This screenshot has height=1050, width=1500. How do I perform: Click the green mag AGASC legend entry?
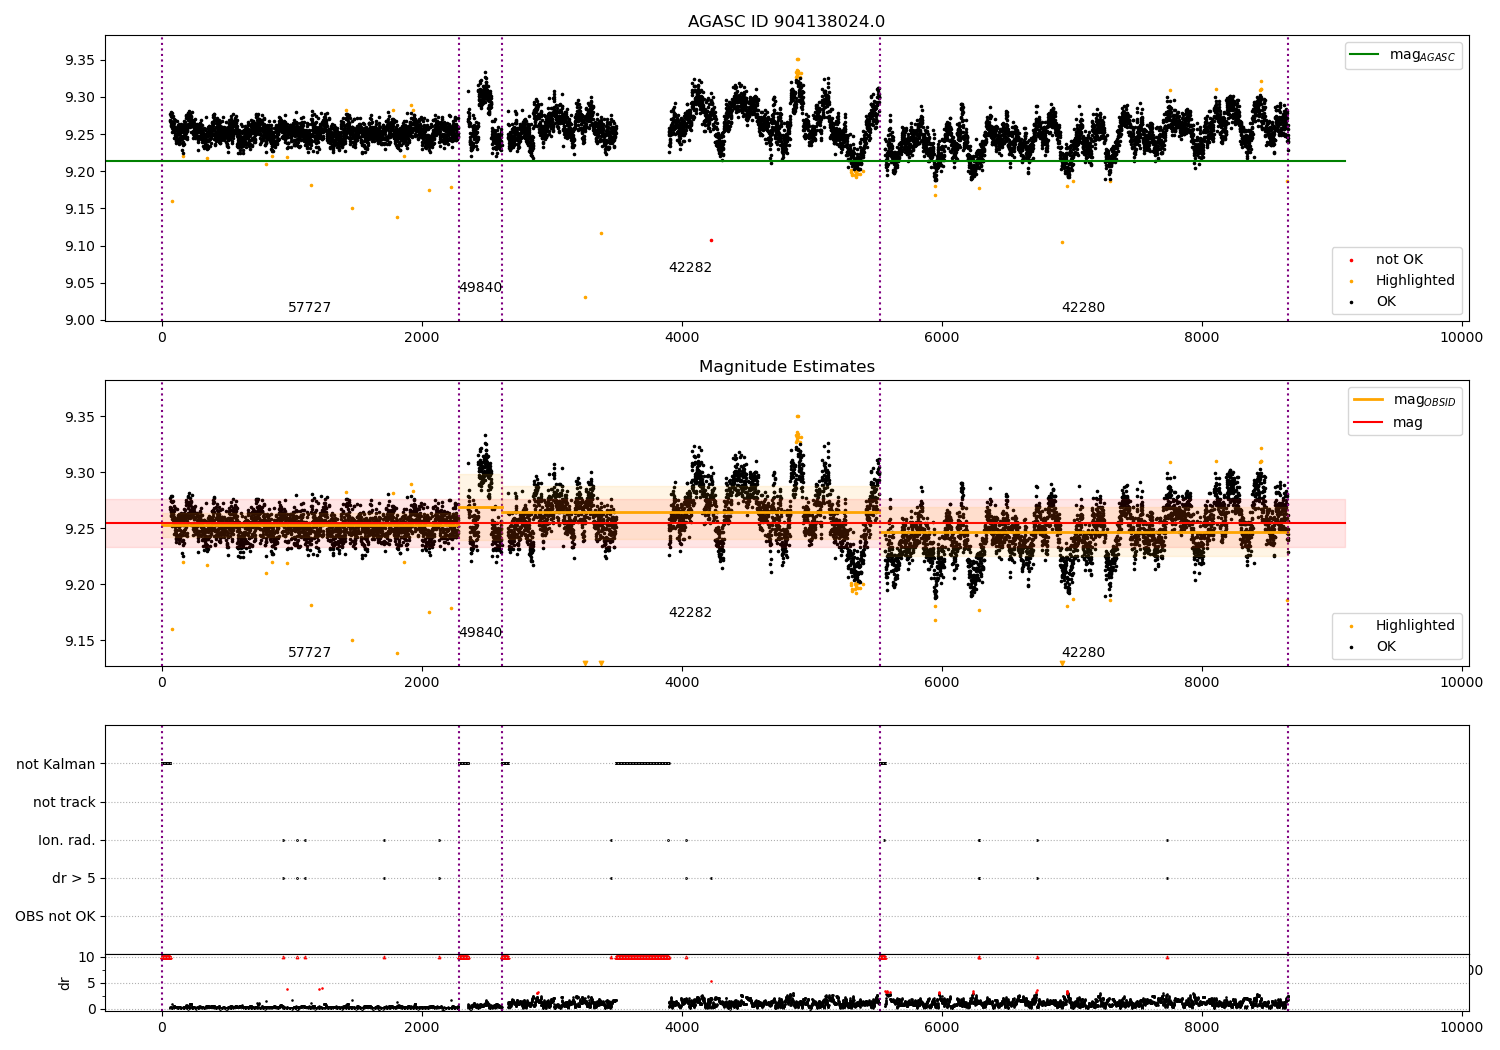[x=1404, y=55]
